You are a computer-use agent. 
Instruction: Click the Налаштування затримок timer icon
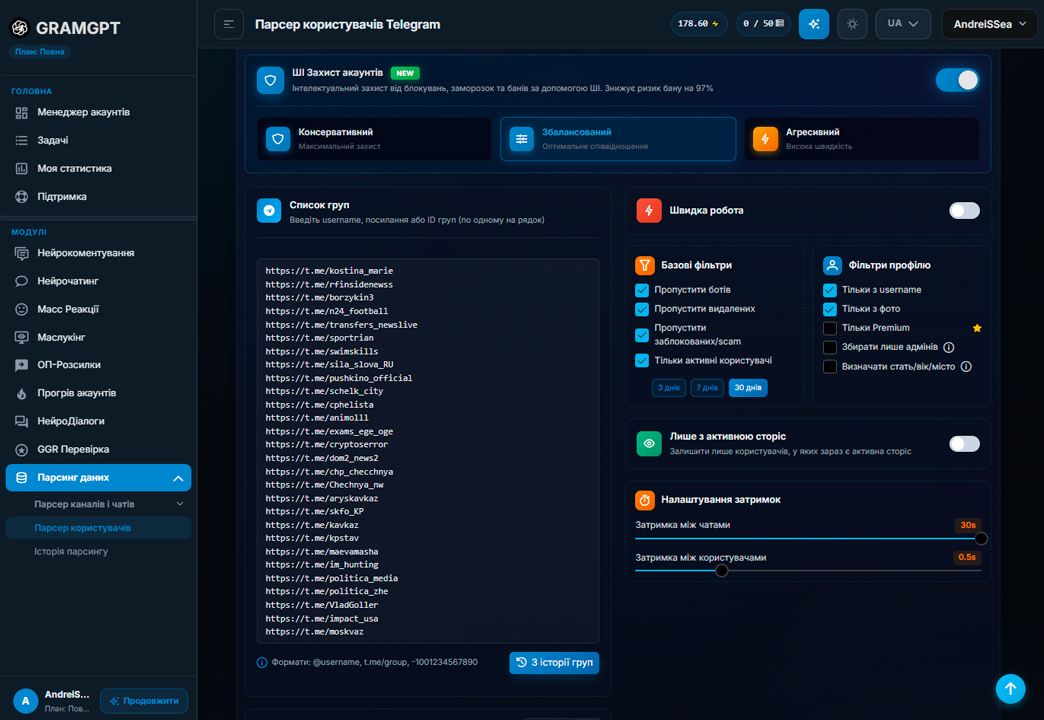(645, 500)
